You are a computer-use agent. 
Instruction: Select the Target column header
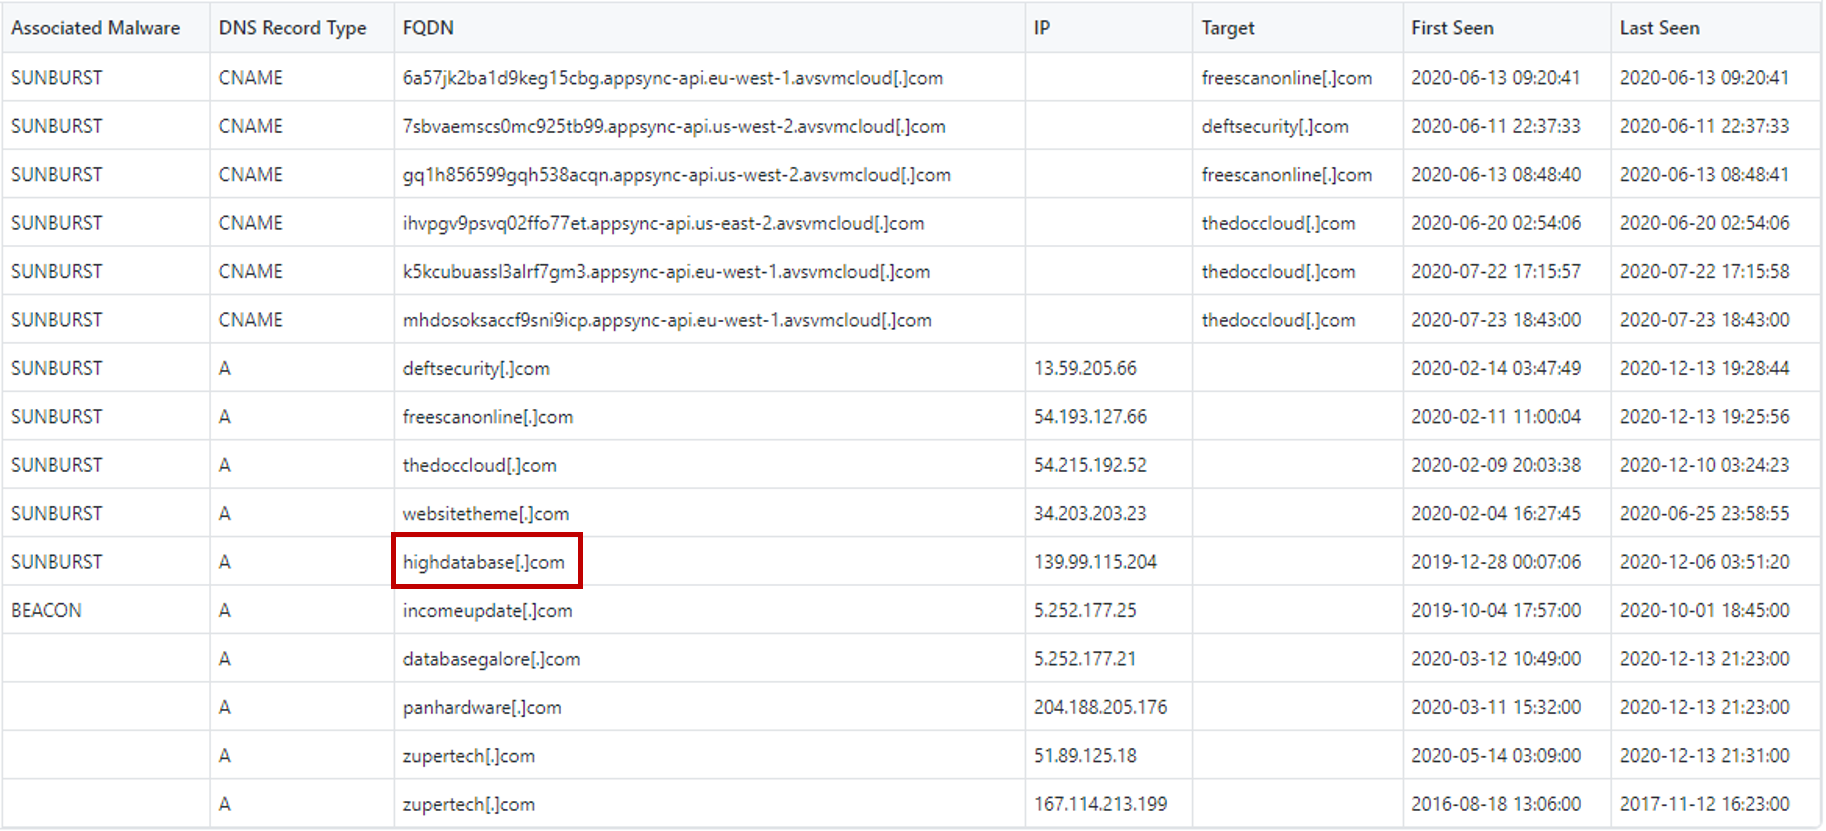(1227, 28)
